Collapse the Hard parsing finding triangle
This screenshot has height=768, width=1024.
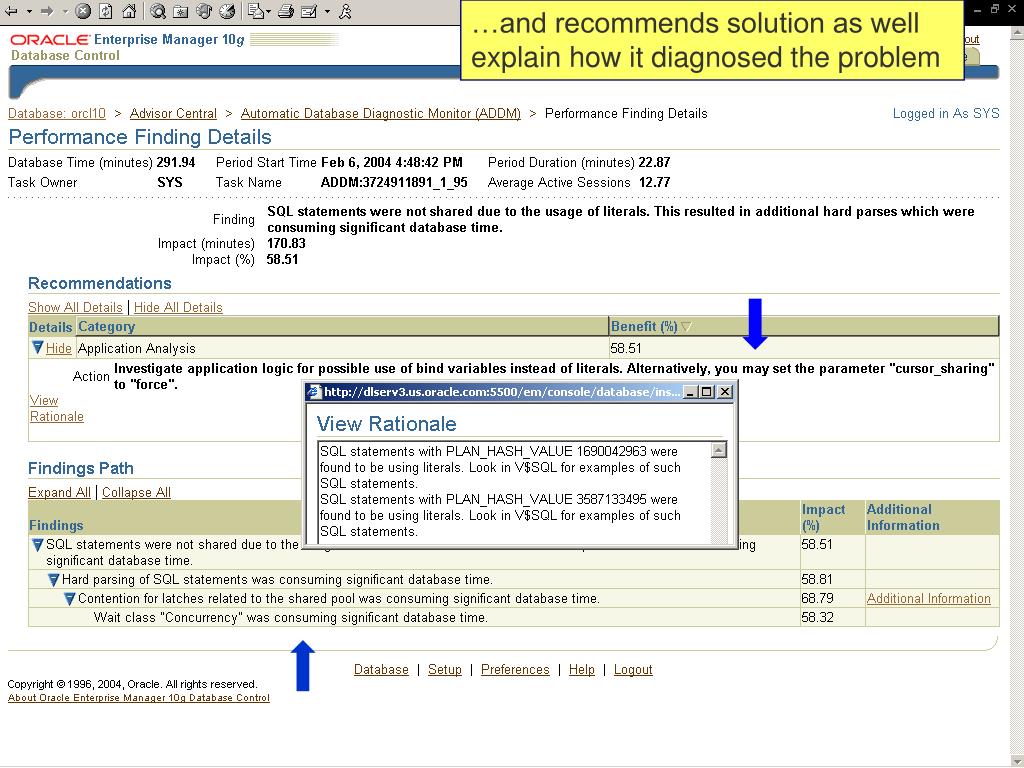tap(54, 580)
